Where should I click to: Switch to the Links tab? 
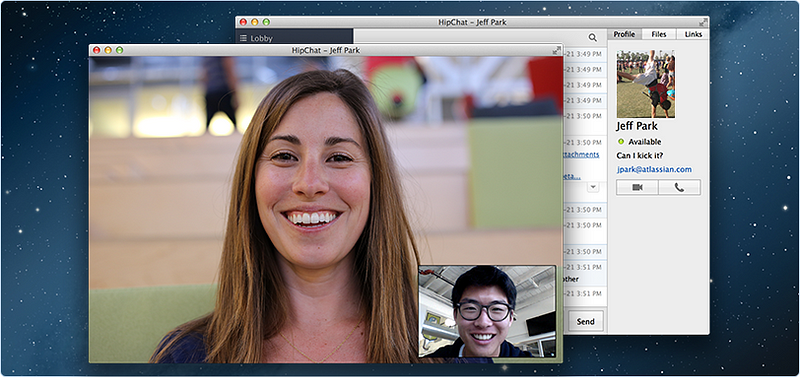click(x=693, y=34)
